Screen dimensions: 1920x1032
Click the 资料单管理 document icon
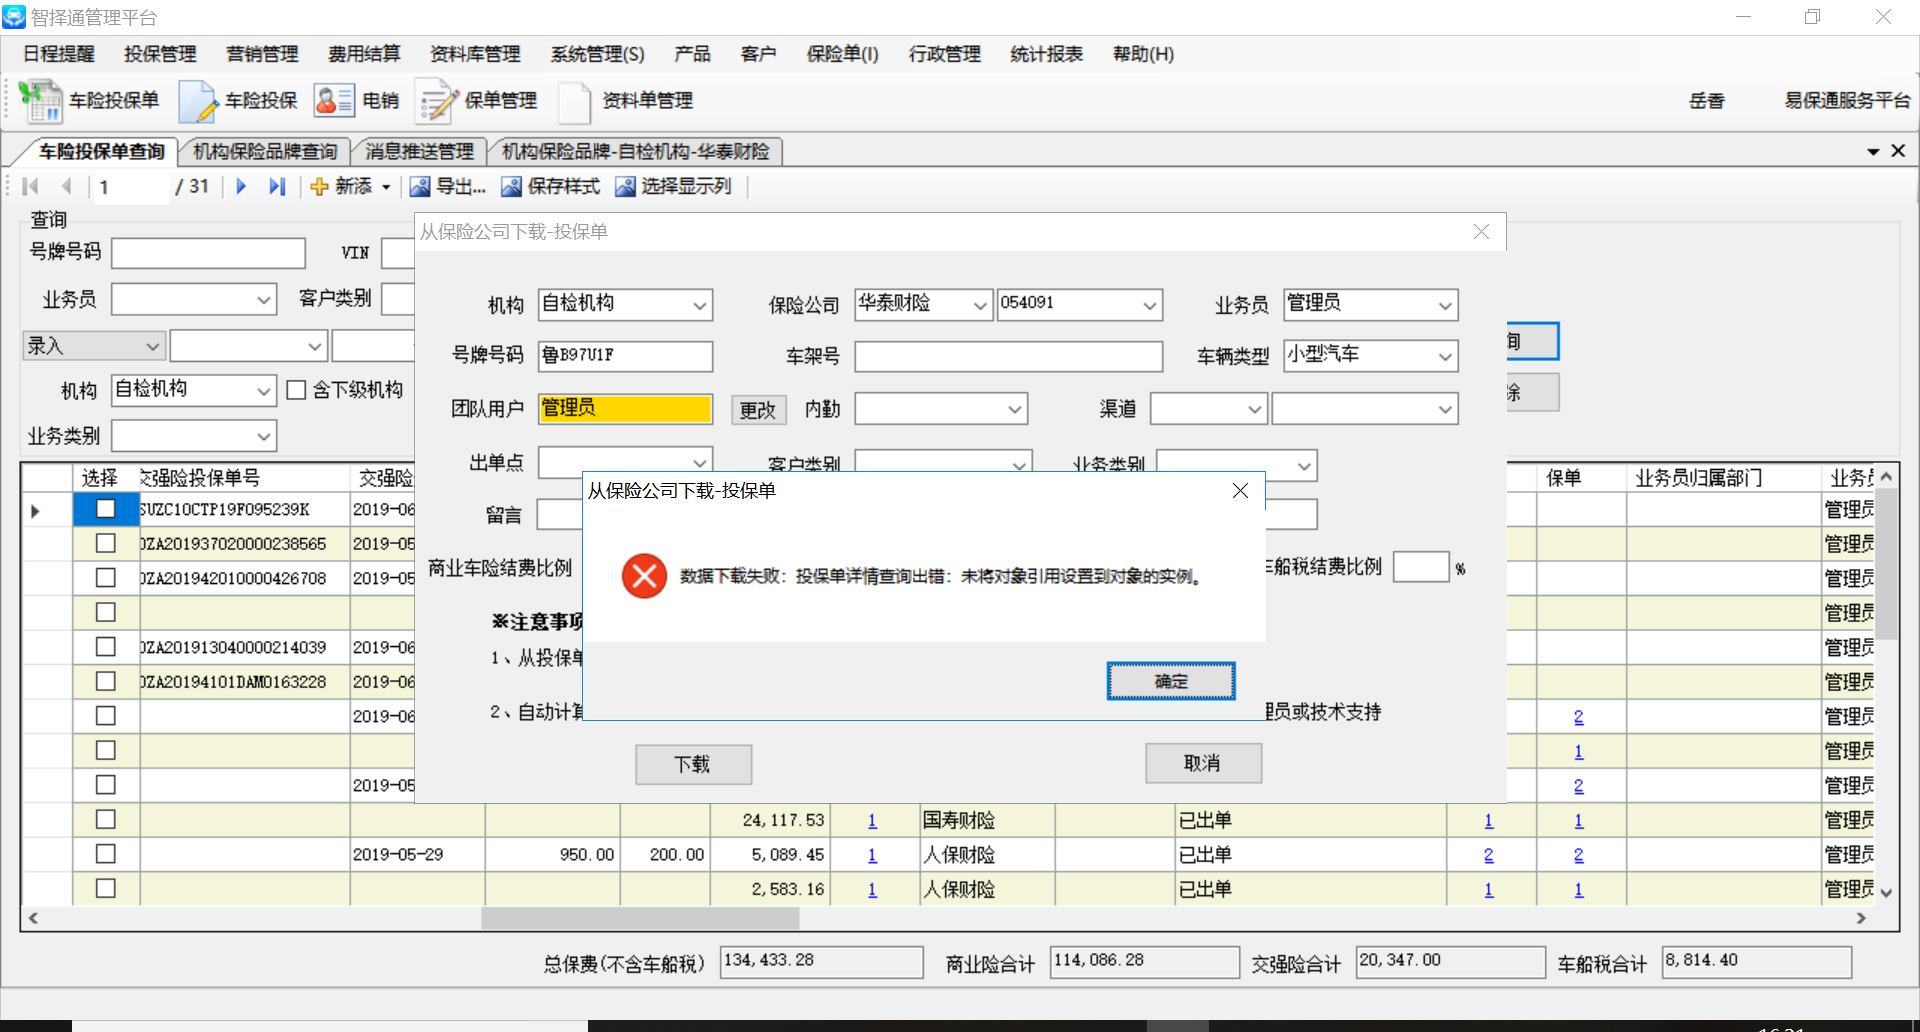[575, 101]
